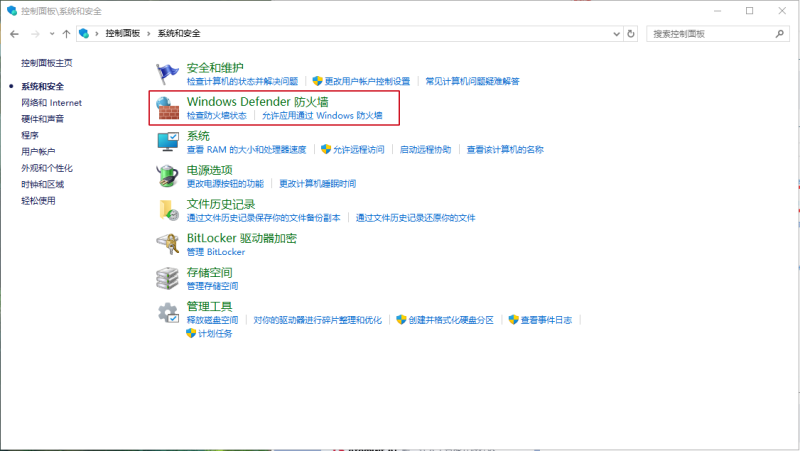Open recent locations dropdown arrow
This screenshot has width=800, height=451.
tap(52, 34)
